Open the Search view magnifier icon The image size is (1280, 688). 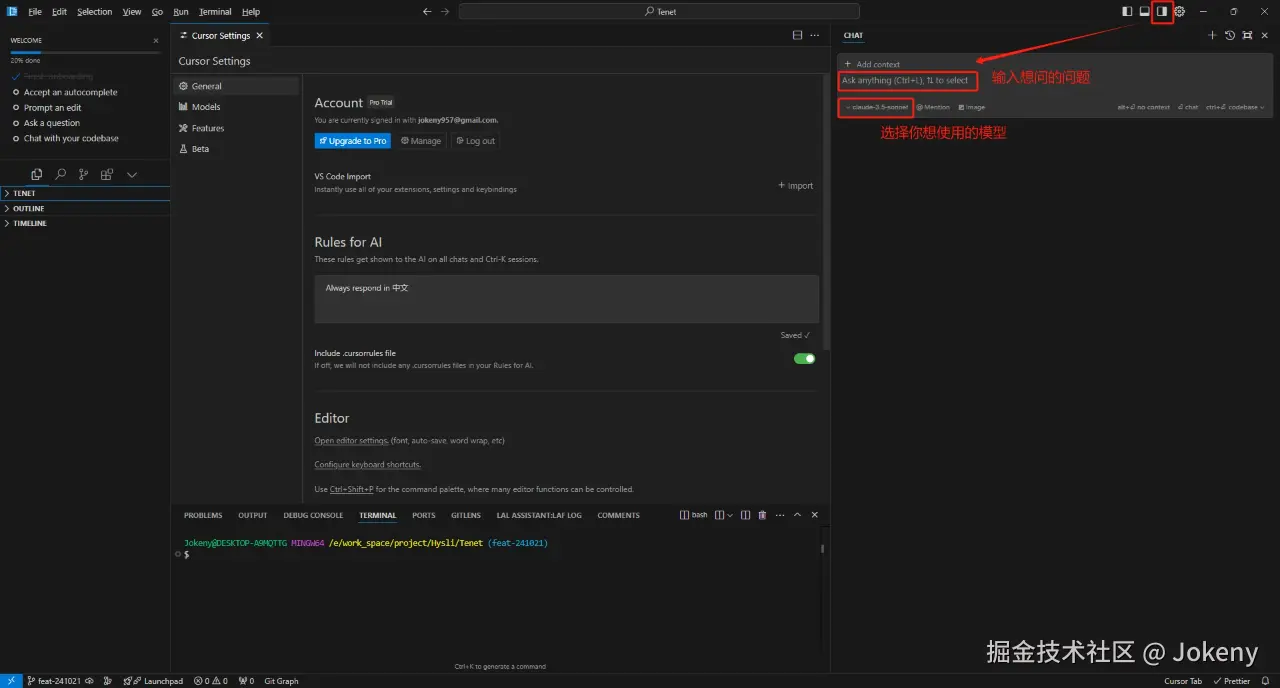[60, 174]
